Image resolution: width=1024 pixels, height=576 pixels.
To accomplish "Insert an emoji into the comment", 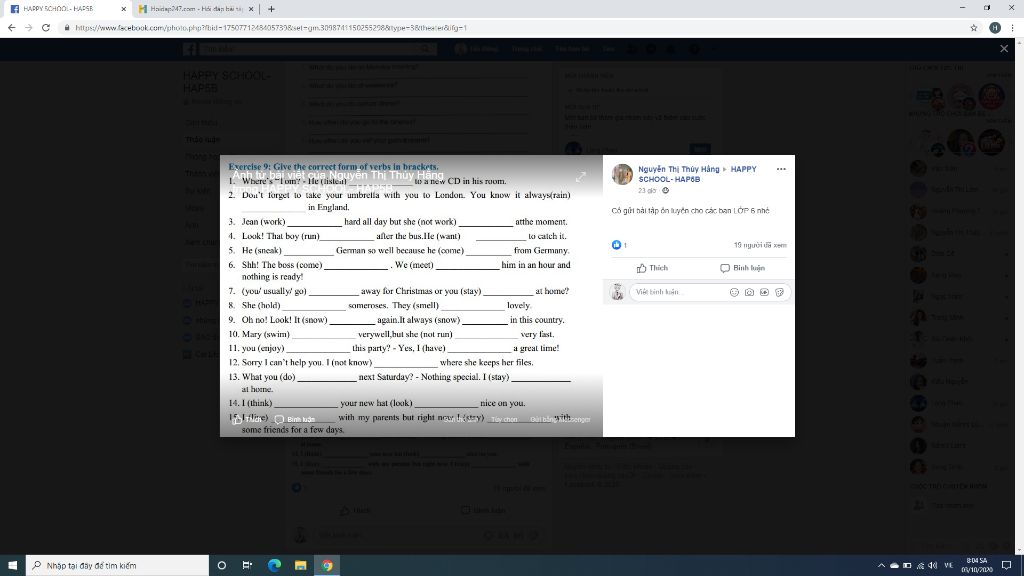I will click(734, 292).
